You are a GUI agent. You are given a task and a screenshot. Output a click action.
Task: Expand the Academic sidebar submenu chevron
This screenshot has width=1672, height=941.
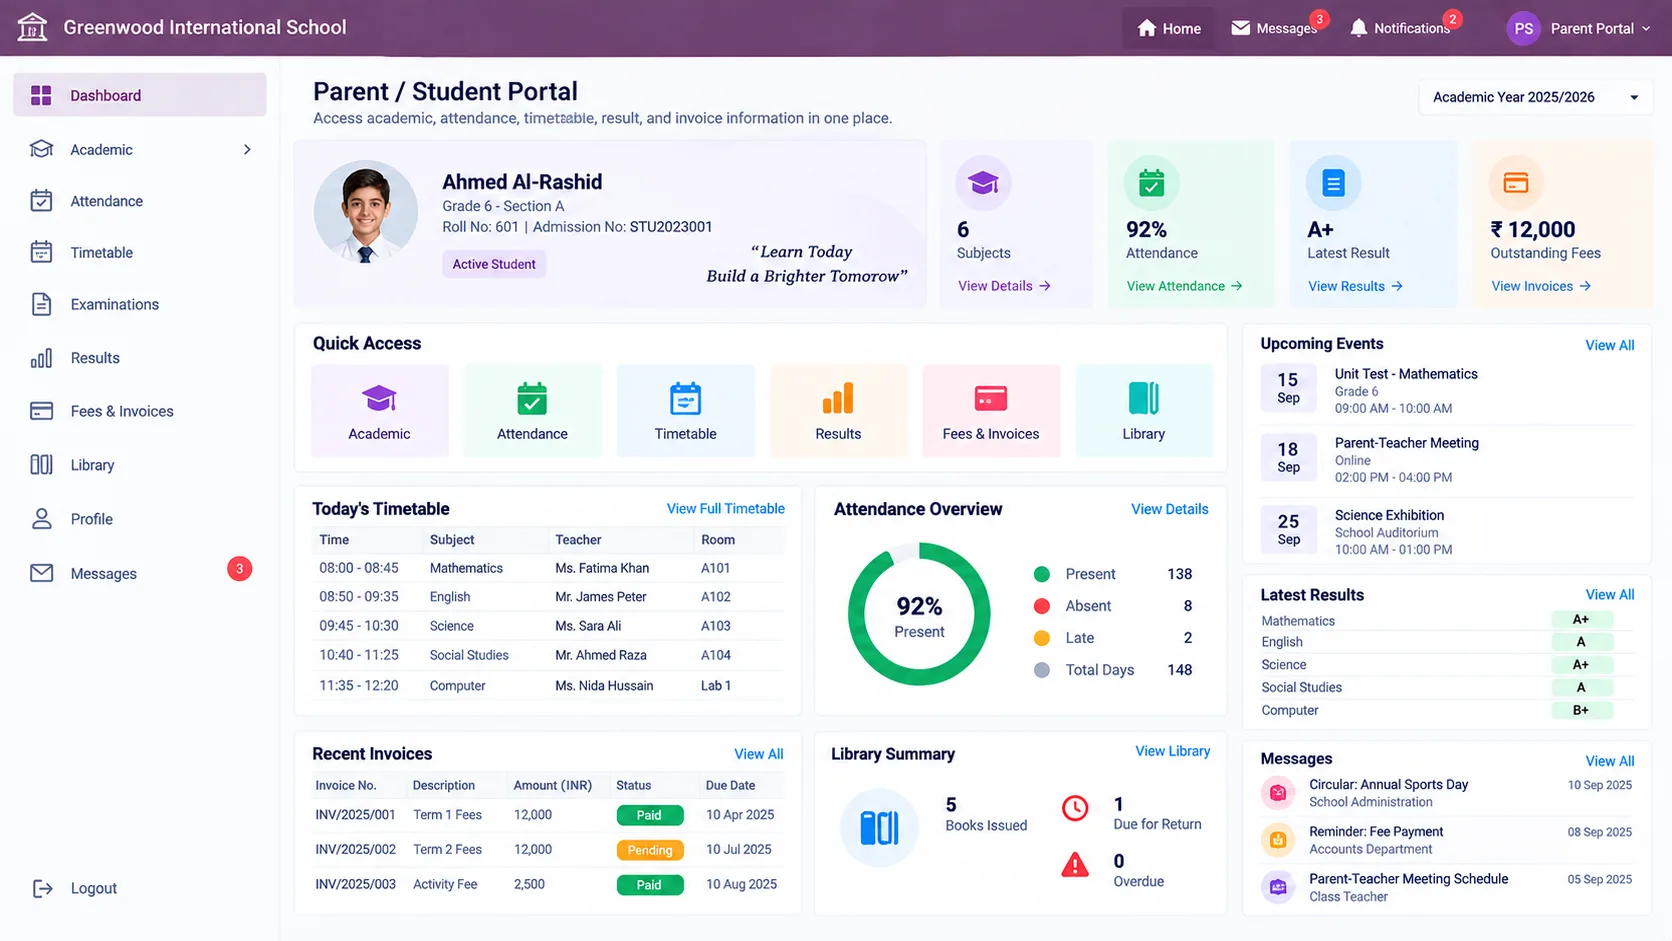click(247, 150)
